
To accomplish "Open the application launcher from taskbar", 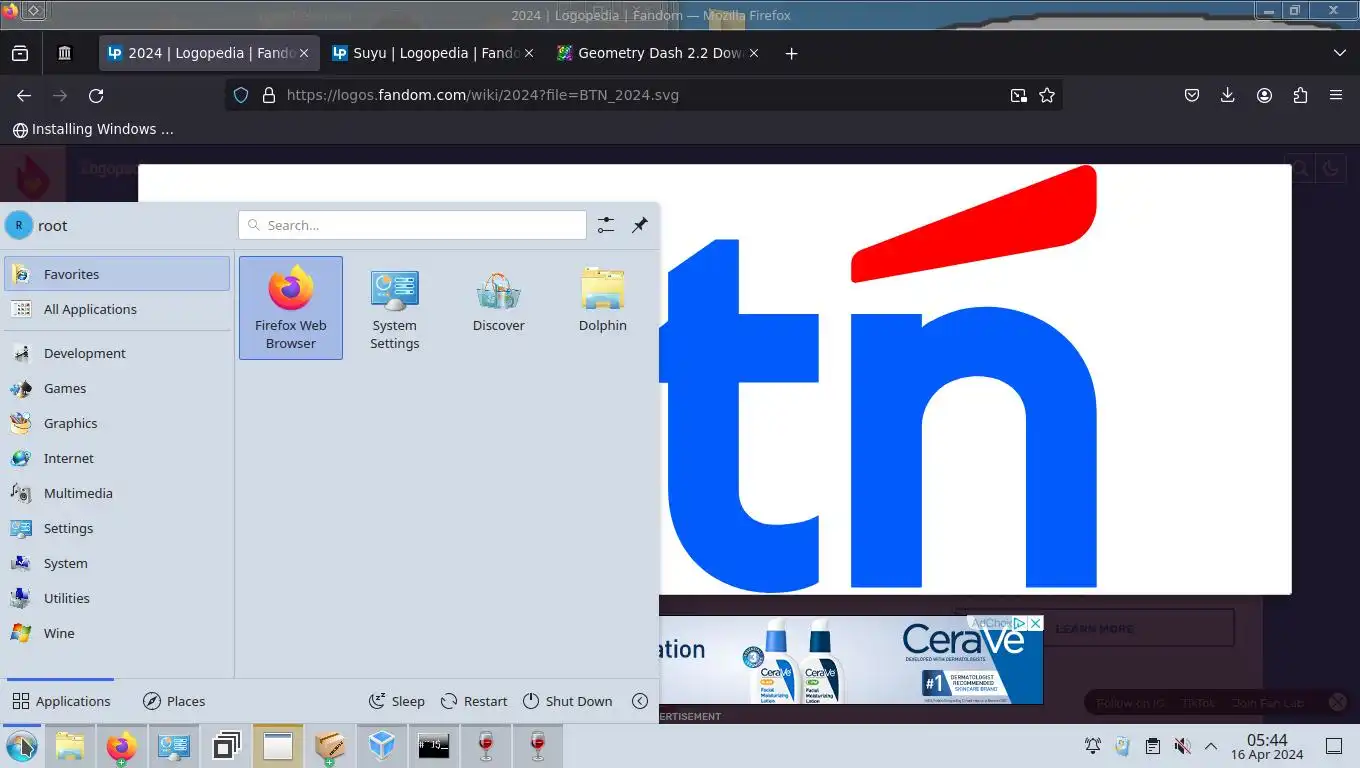I will click(21, 746).
